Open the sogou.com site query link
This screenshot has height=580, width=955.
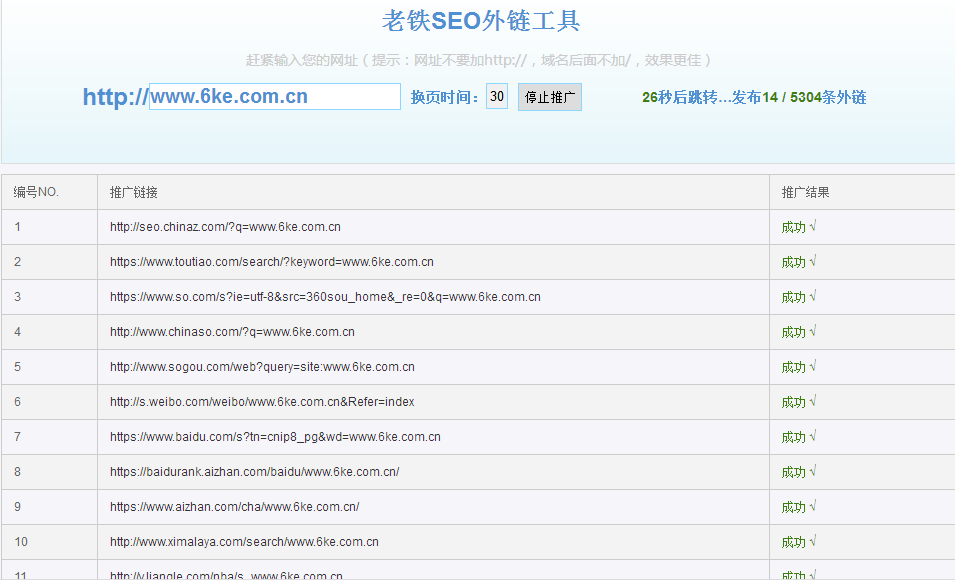[x=262, y=367]
